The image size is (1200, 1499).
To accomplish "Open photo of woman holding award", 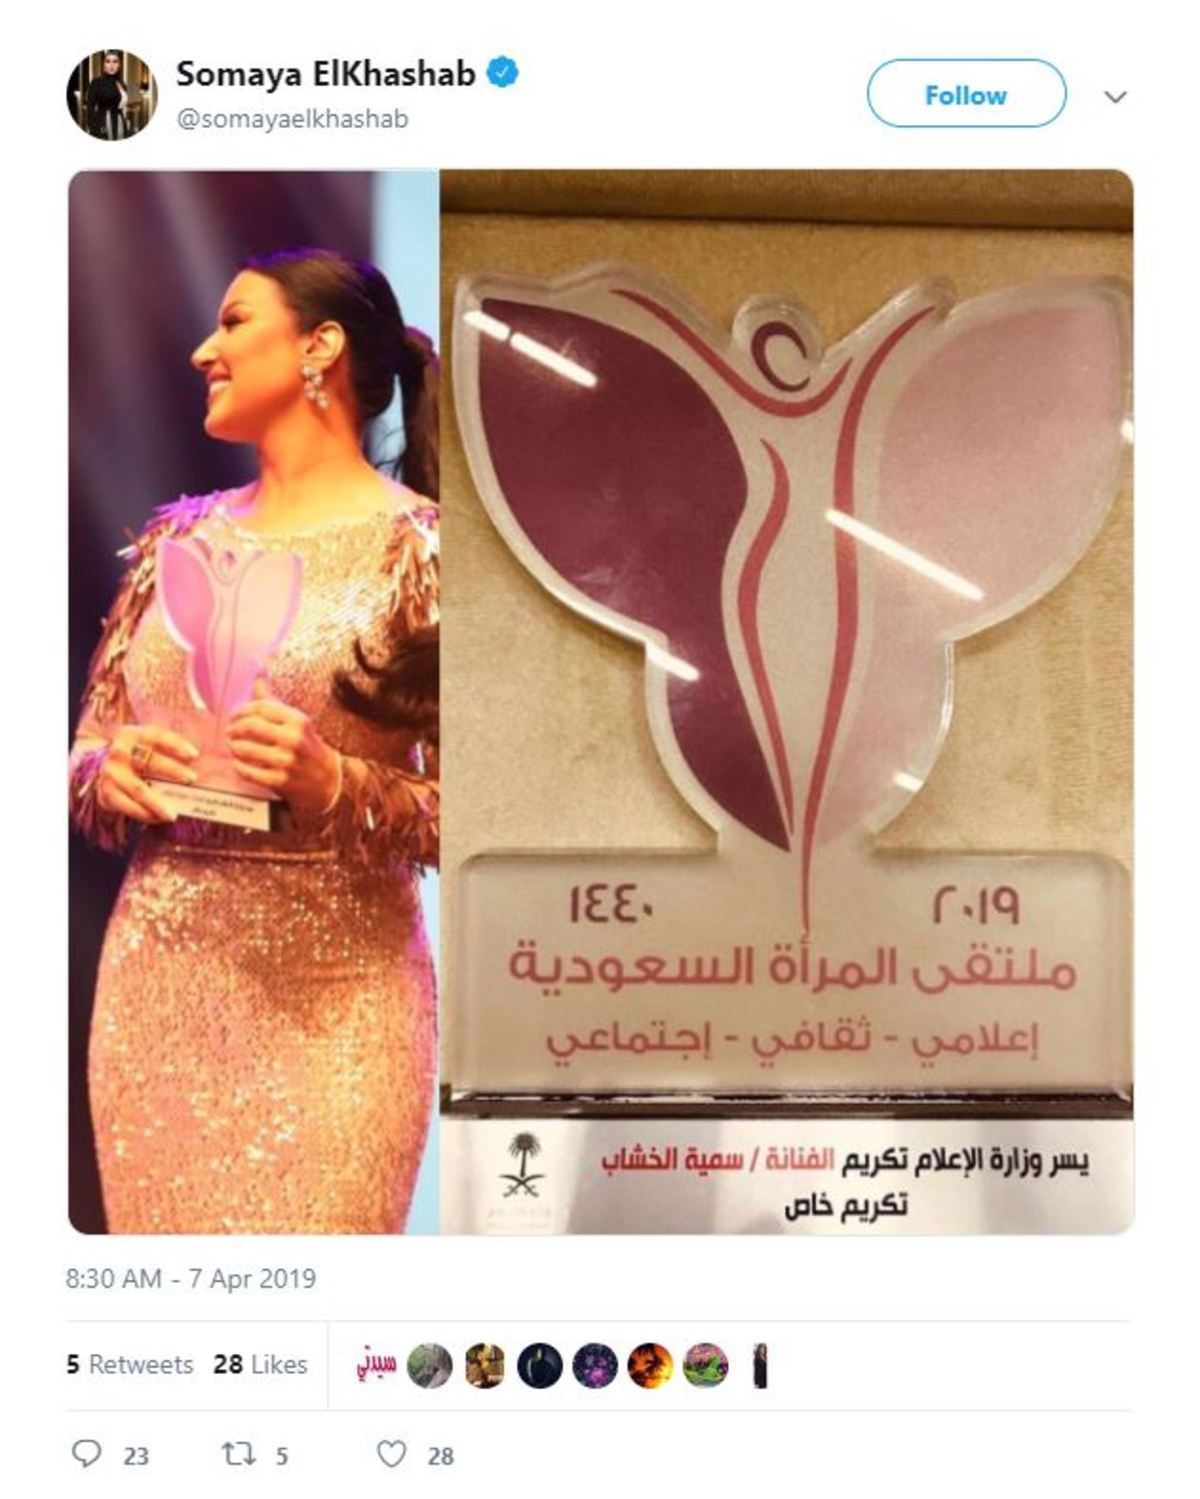I will [253, 702].
